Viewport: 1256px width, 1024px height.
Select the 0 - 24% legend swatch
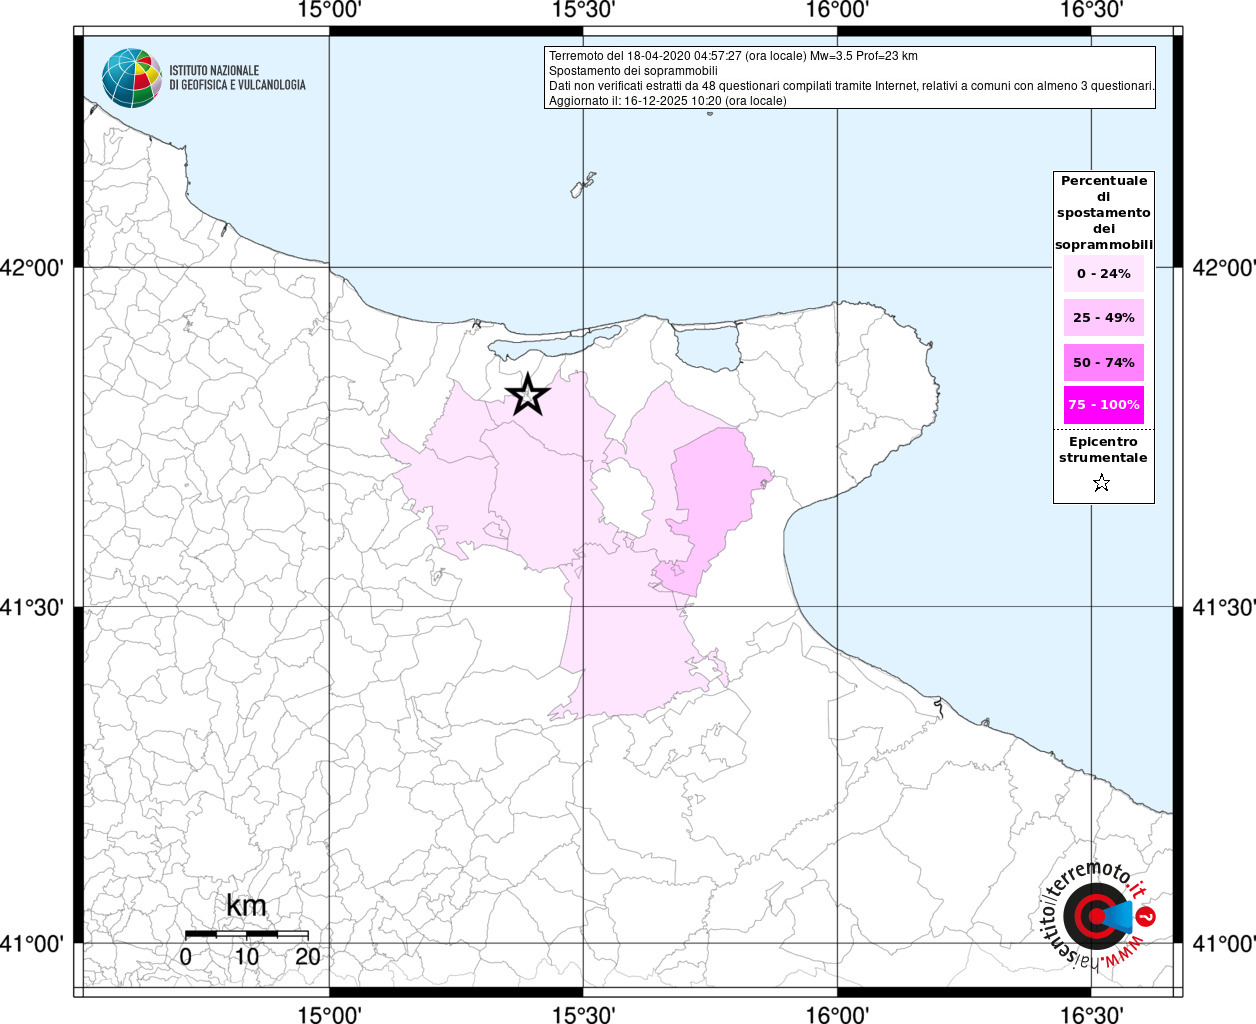tap(1103, 273)
